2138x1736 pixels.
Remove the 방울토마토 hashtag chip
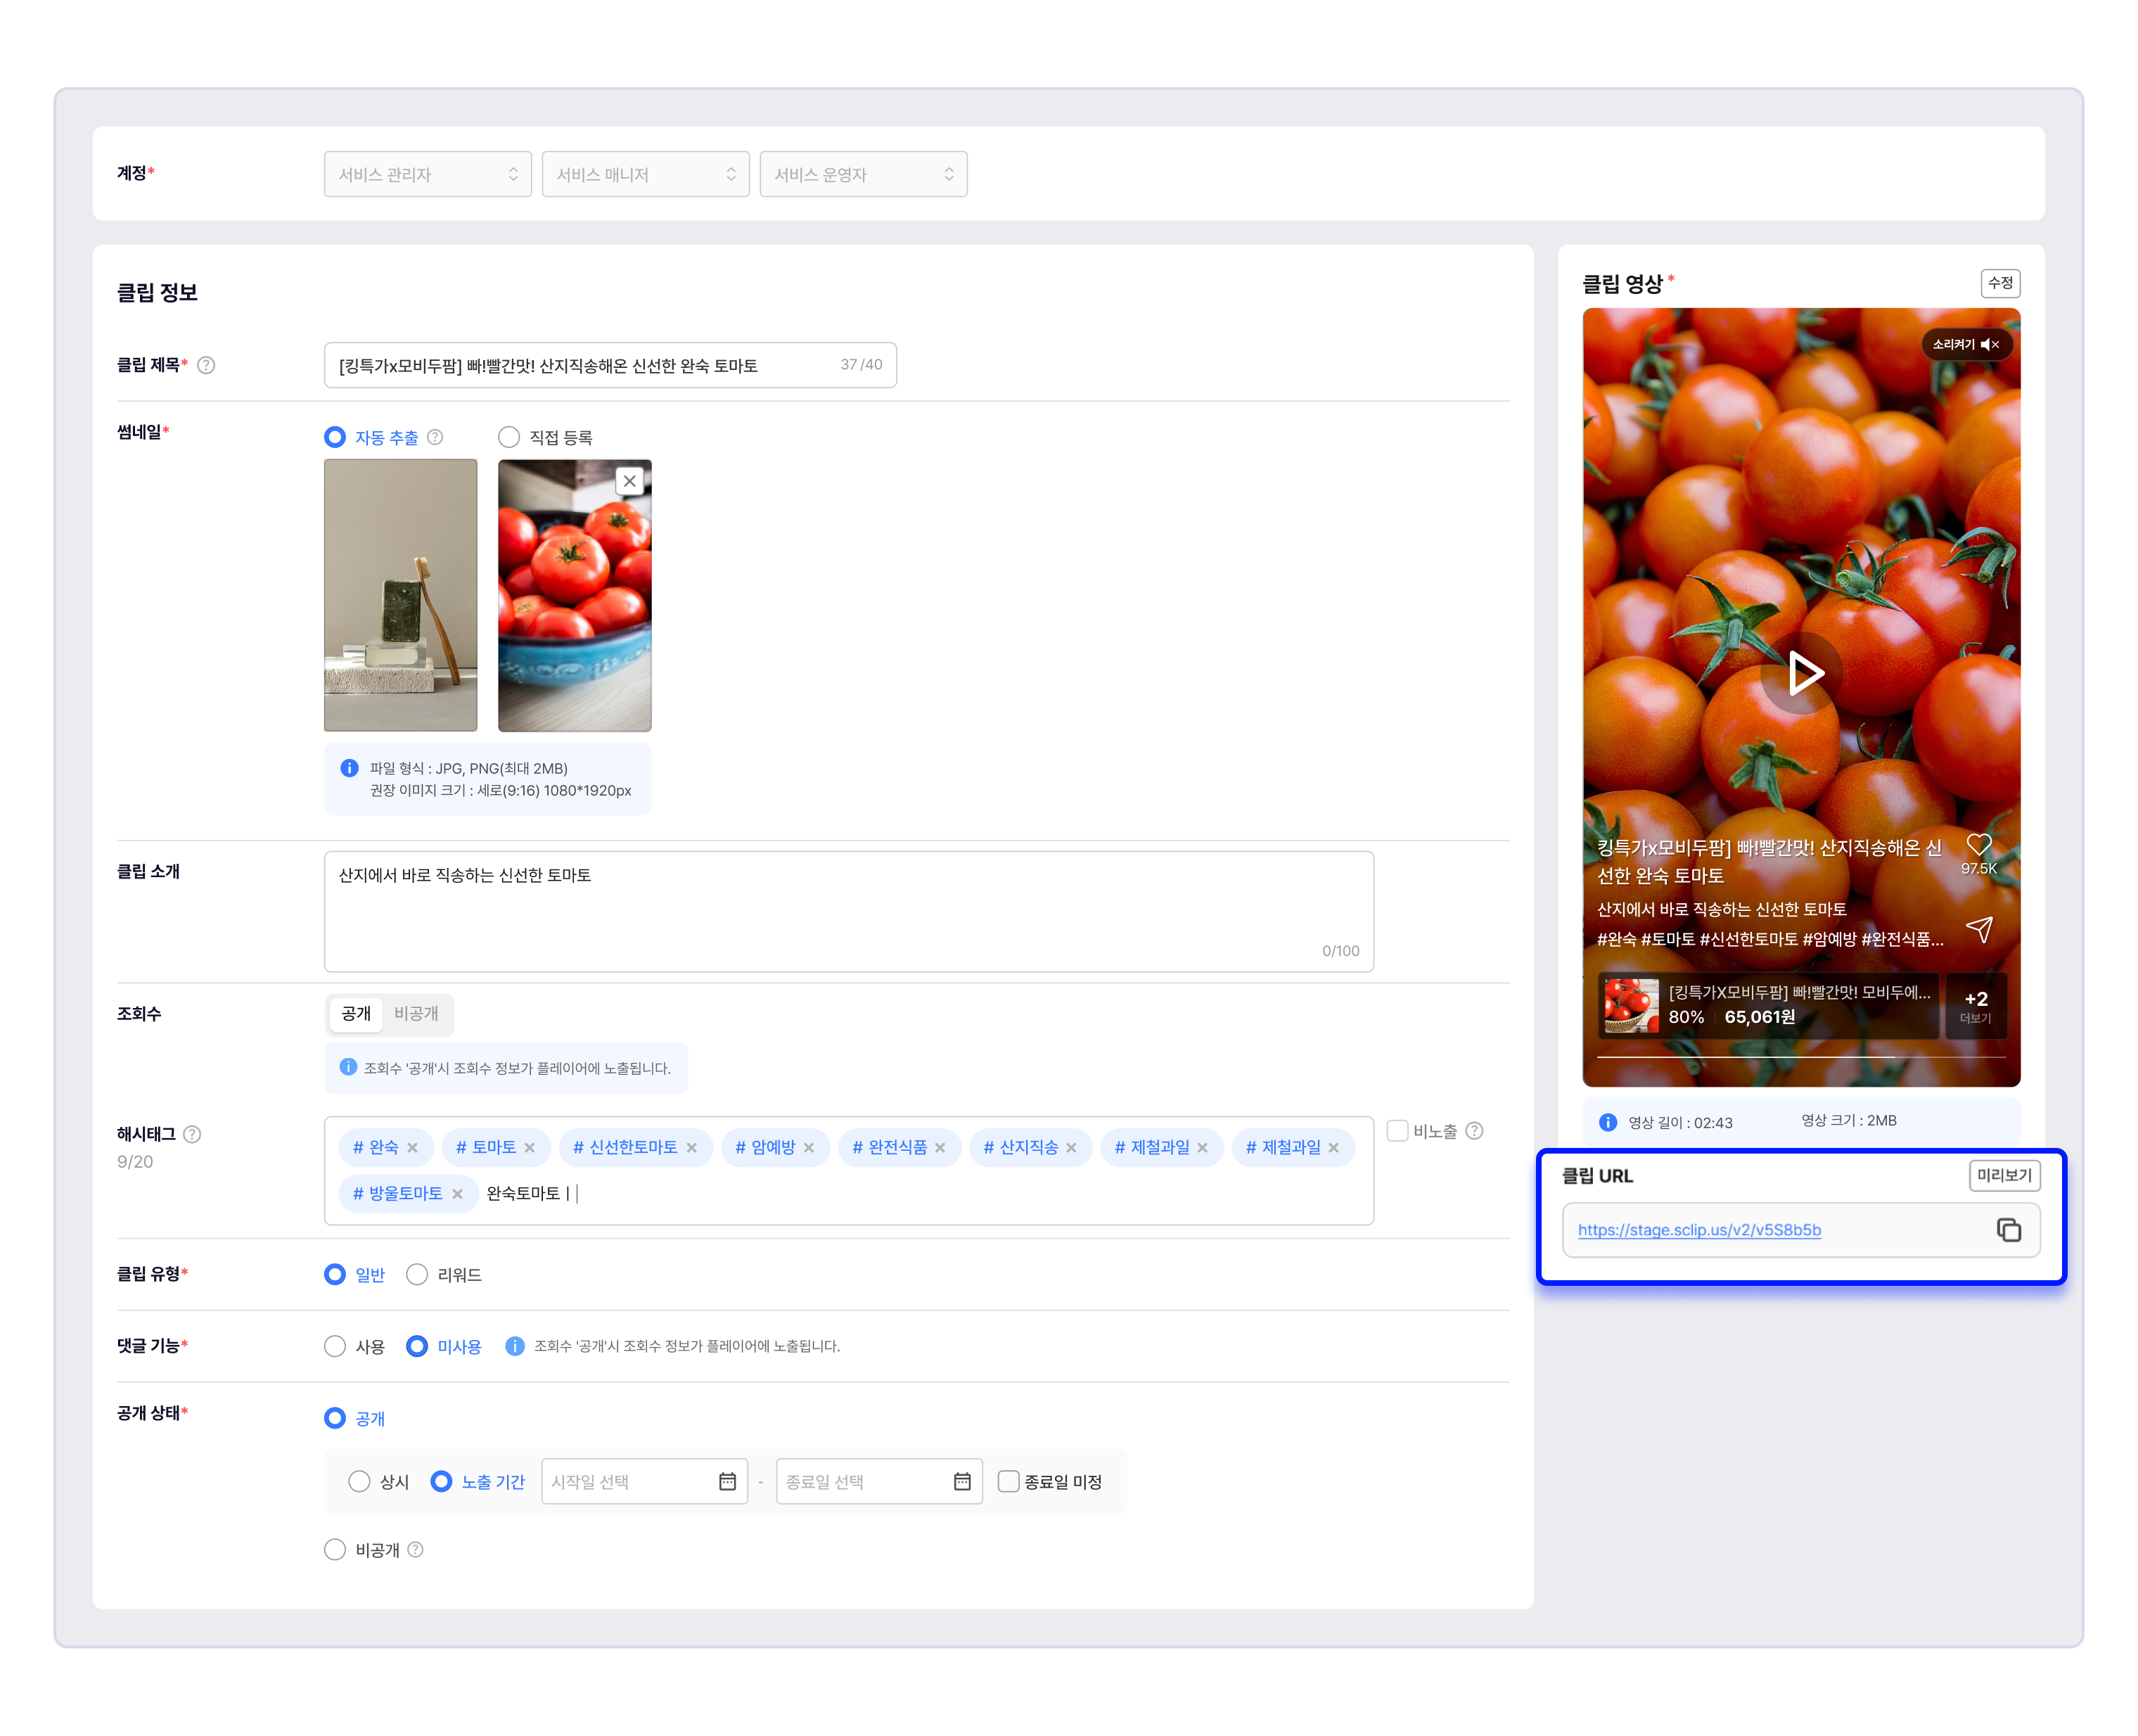pos(457,1193)
